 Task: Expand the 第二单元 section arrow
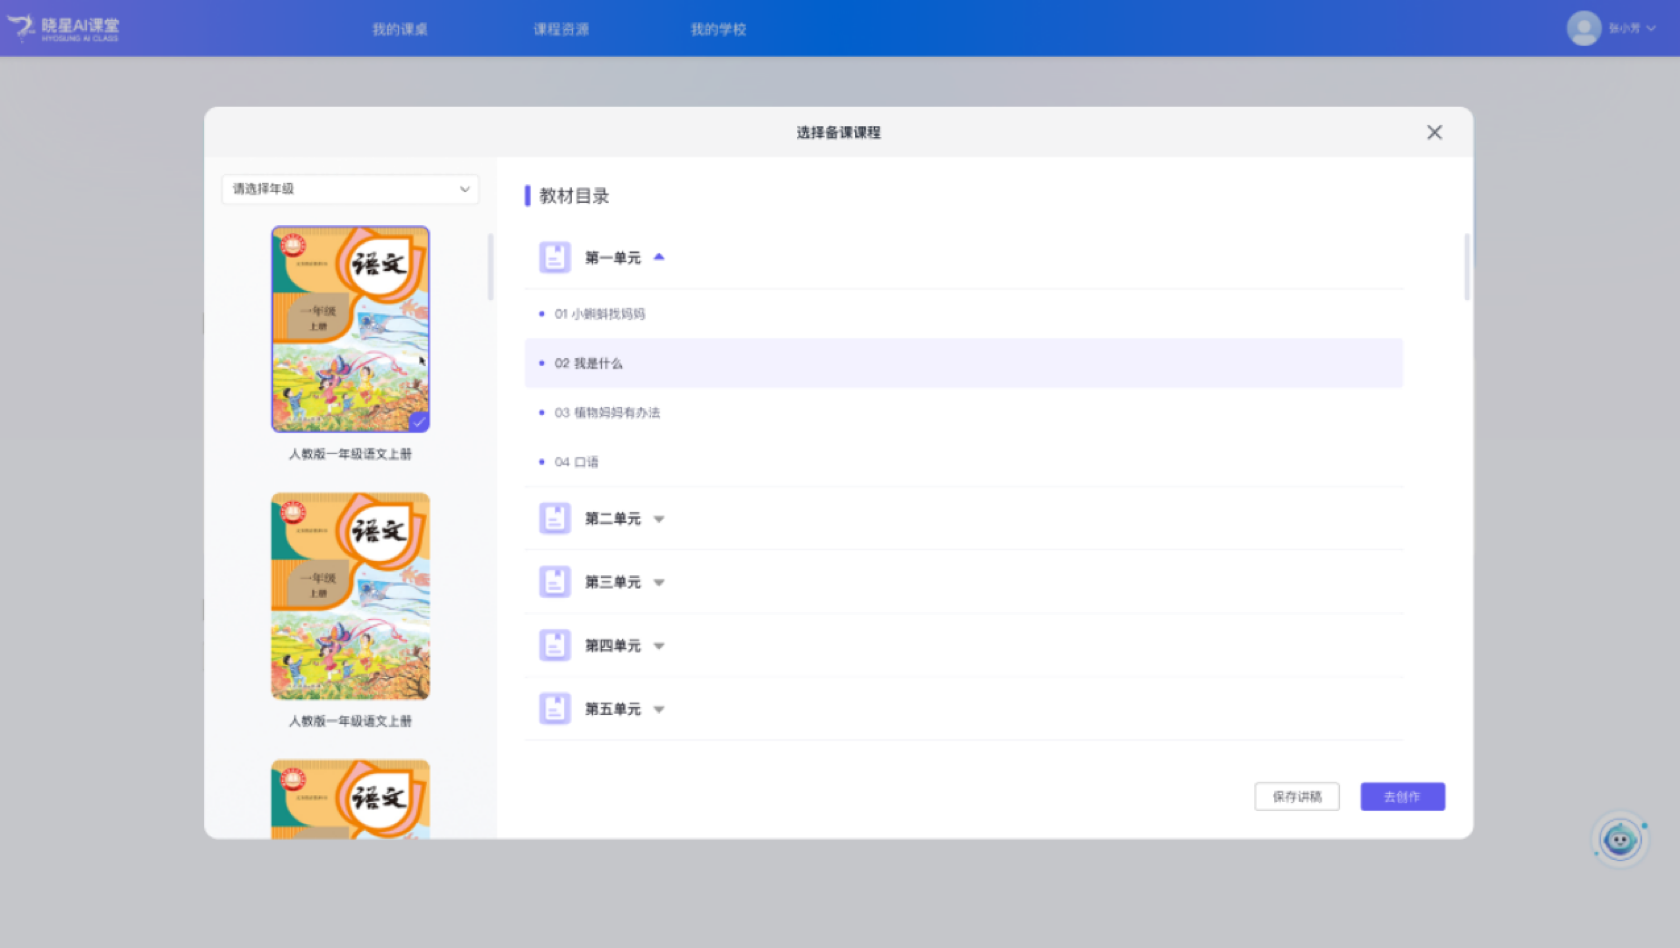tap(659, 519)
